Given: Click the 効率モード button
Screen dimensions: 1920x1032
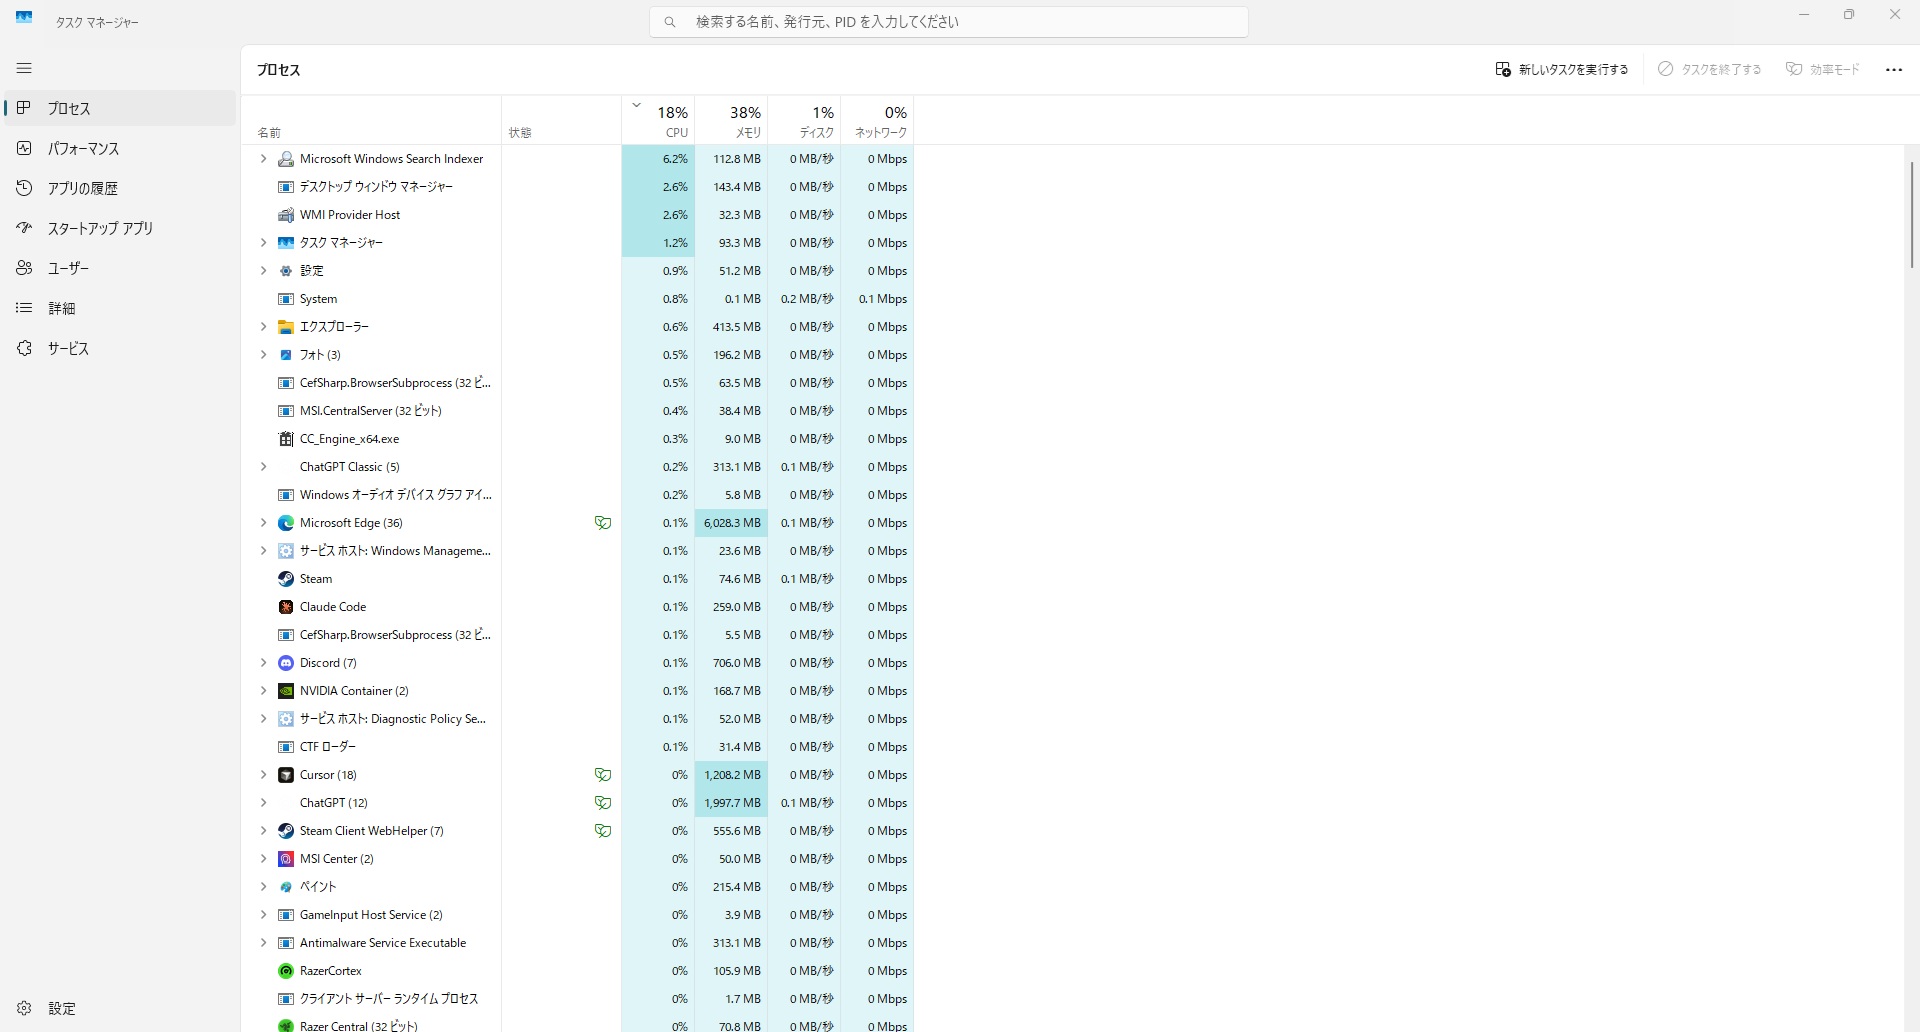Looking at the screenshot, I should [1823, 70].
